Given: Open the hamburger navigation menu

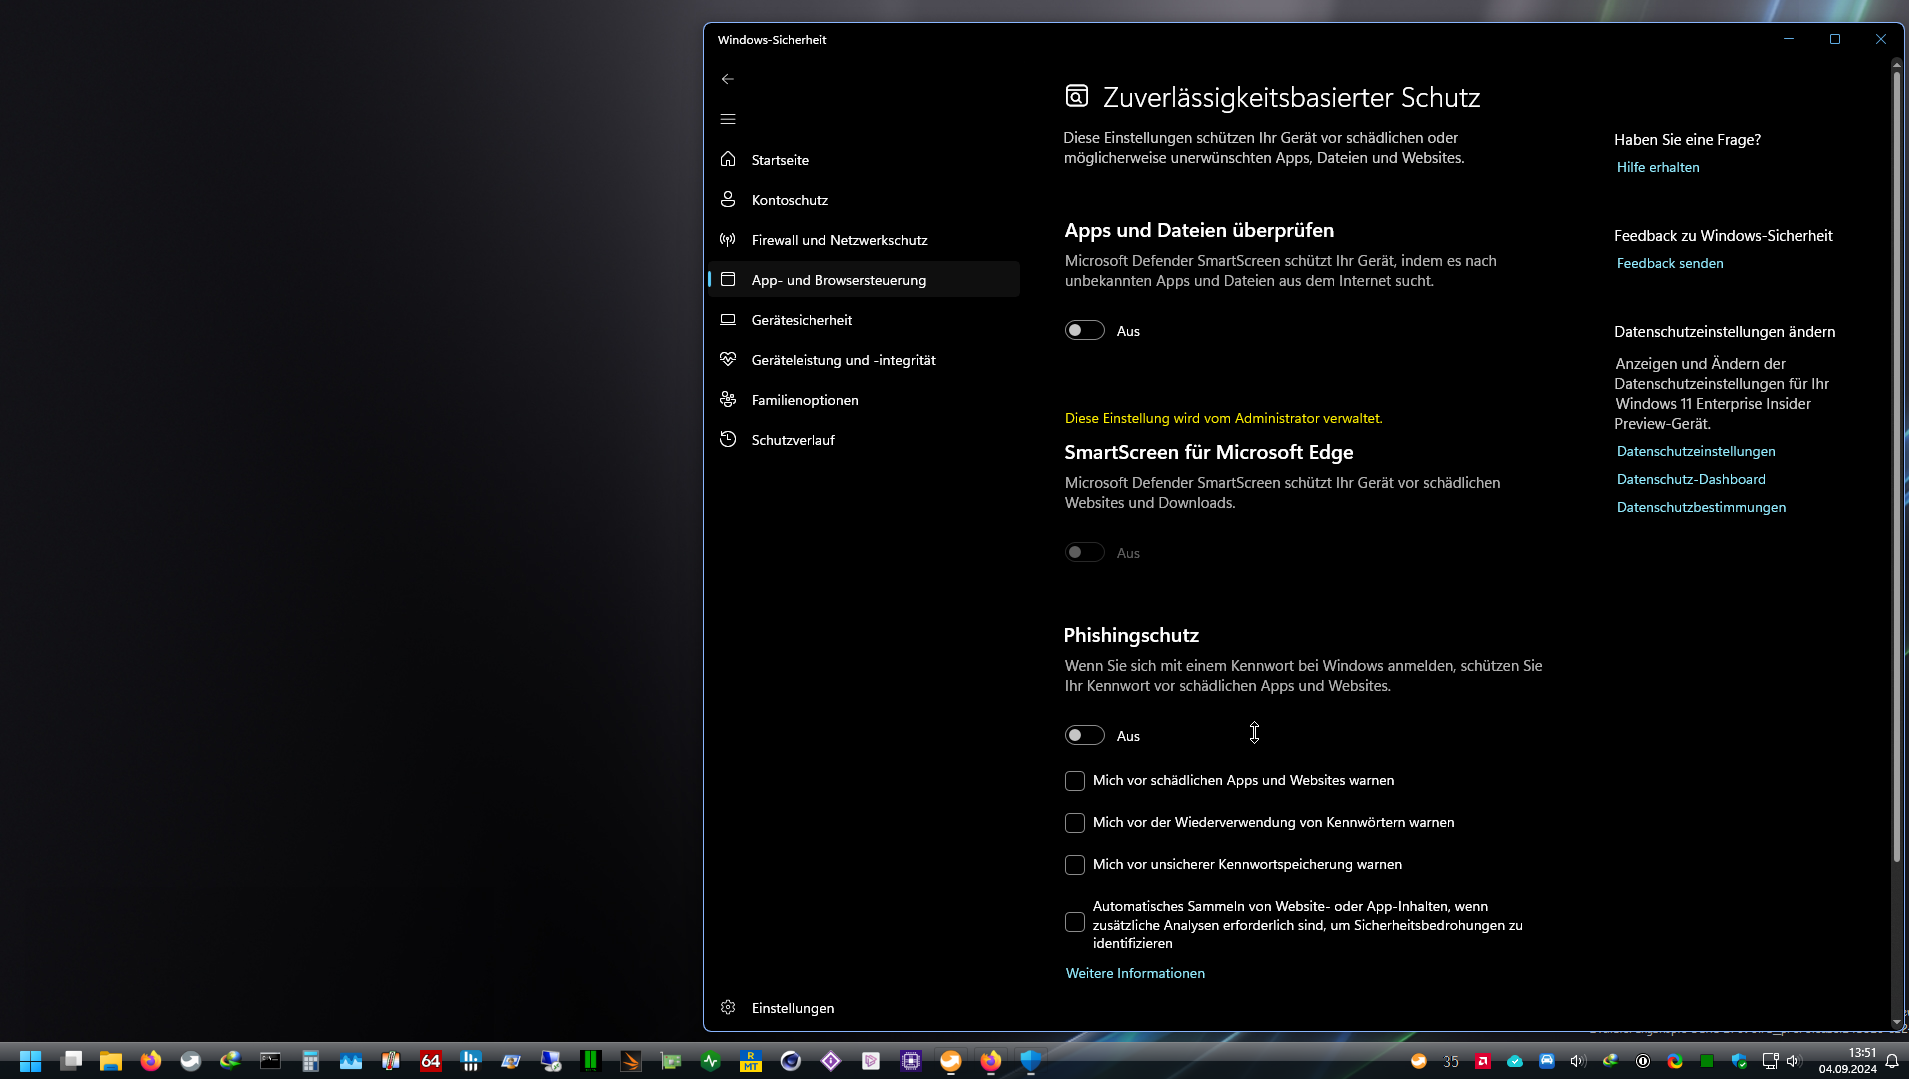Looking at the screenshot, I should click(x=728, y=119).
